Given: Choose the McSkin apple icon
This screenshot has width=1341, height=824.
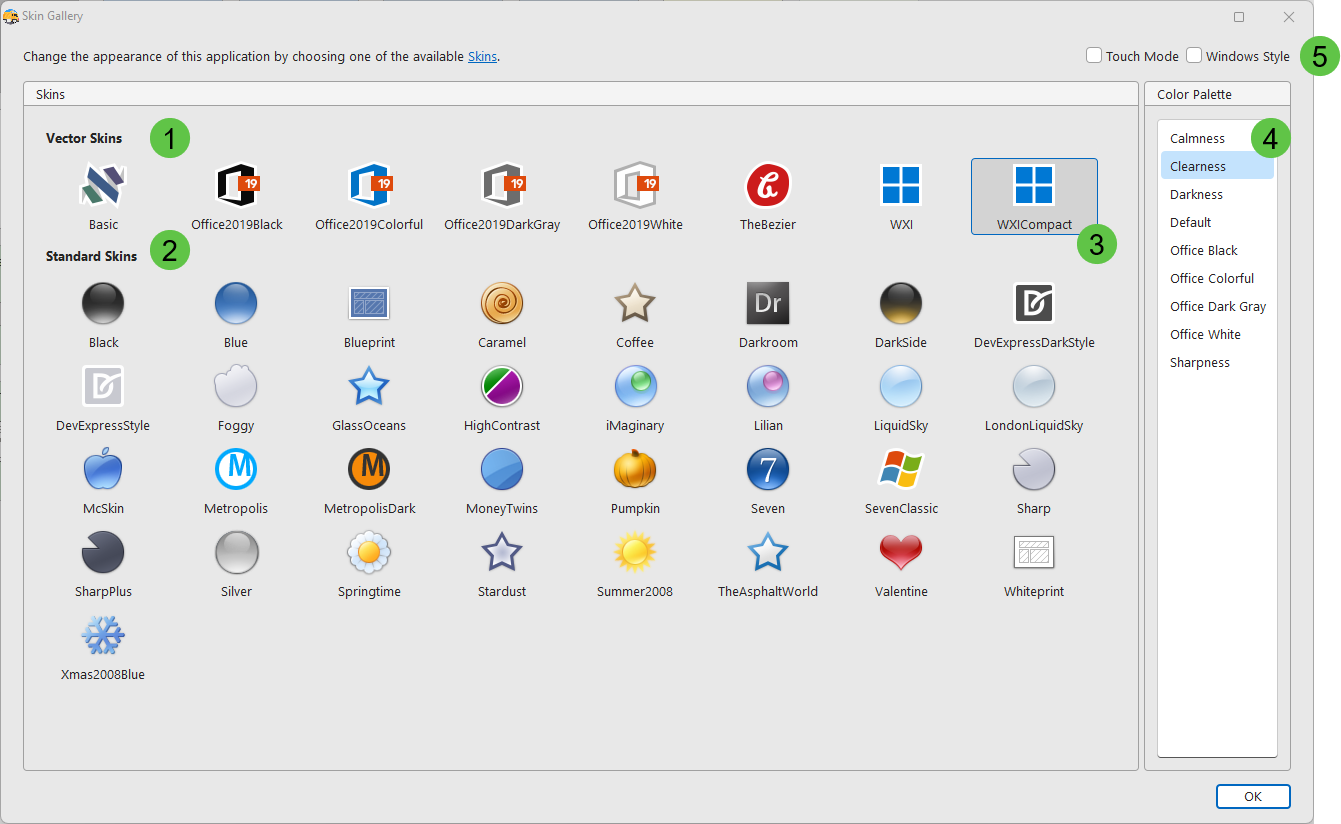Looking at the screenshot, I should 103,469.
